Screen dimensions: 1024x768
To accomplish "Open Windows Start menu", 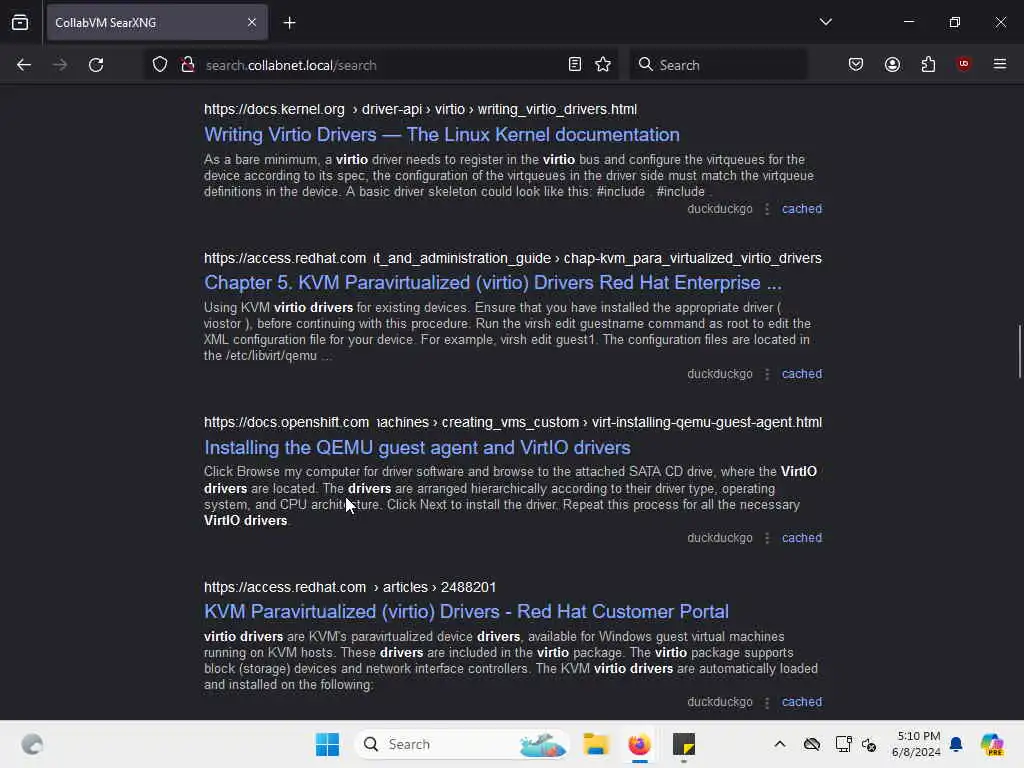I will click(327, 744).
